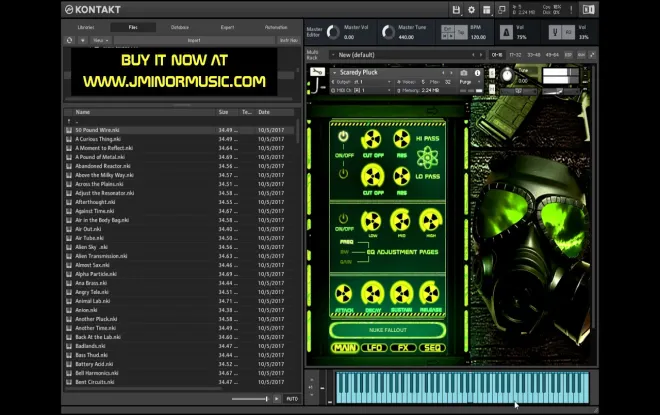Click the panic exclamation mark icon
660x415 pixels.
[571, 10]
